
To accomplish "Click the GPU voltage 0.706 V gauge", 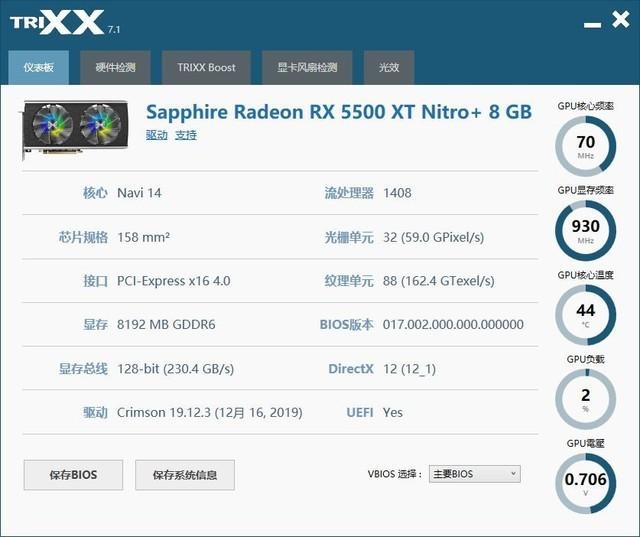I will coord(586,484).
